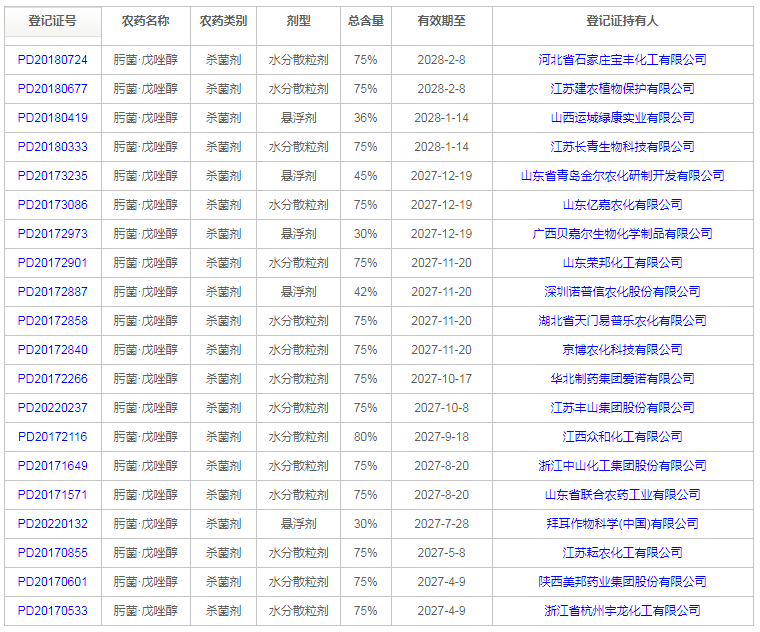The width and height of the screenshot is (760, 632).
Task: Open holder 江西众和化工有限公司
Action: [x=622, y=437]
